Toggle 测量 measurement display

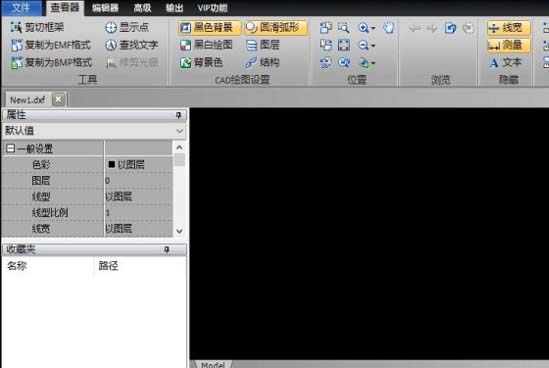point(508,45)
